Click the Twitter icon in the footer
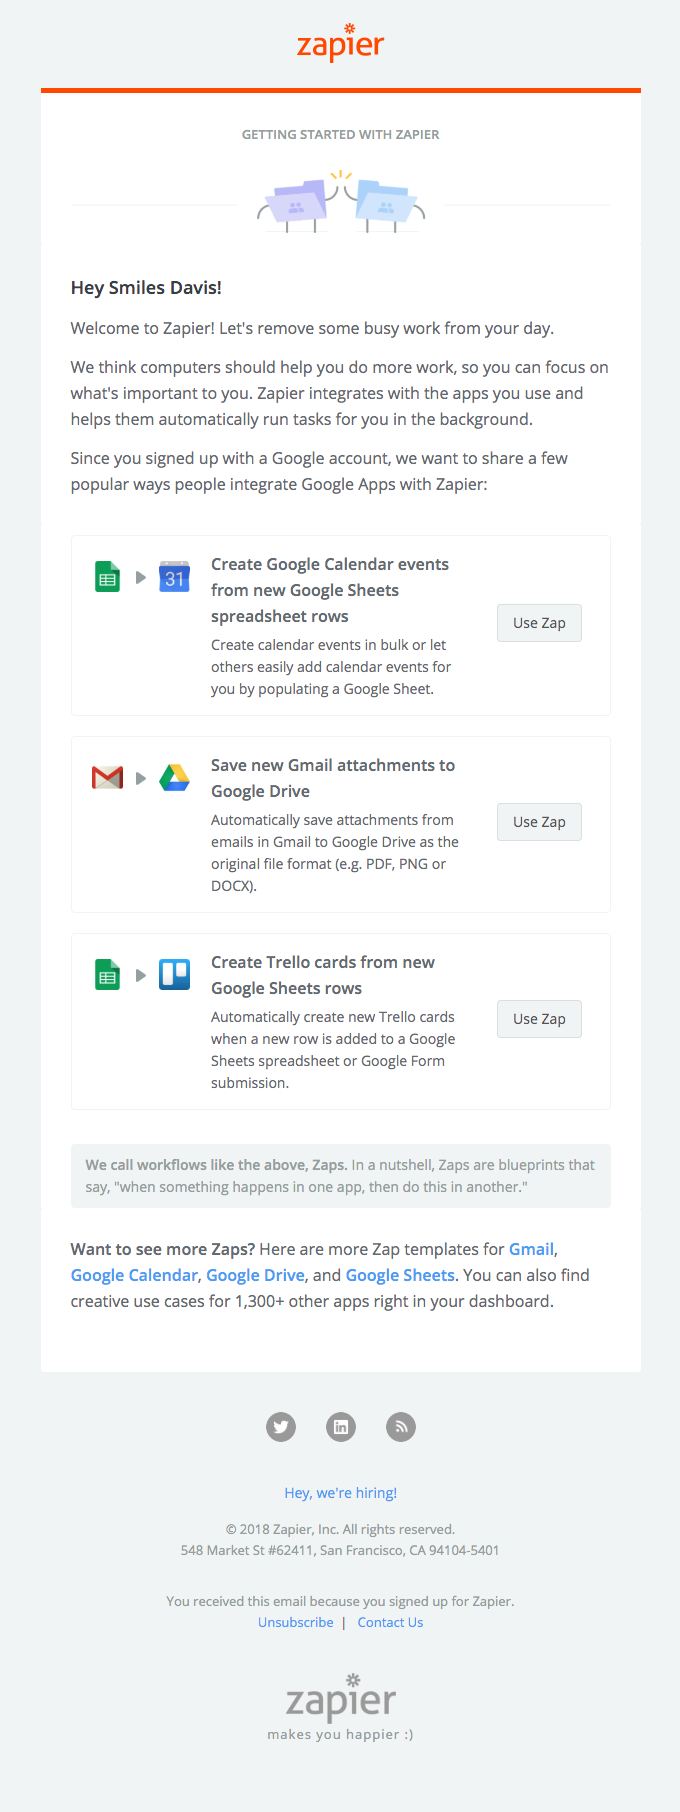 click(281, 1427)
